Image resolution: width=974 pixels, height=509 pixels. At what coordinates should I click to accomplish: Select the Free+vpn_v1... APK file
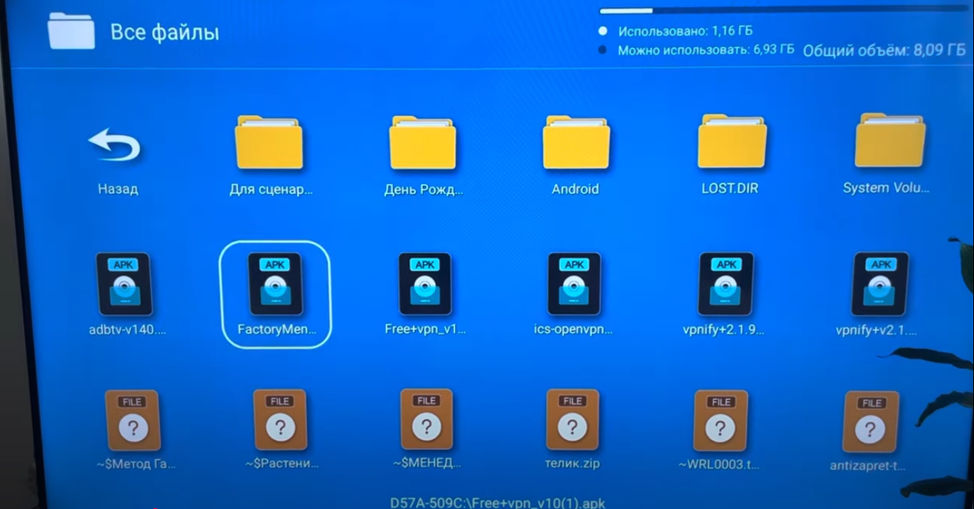[x=425, y=284]
